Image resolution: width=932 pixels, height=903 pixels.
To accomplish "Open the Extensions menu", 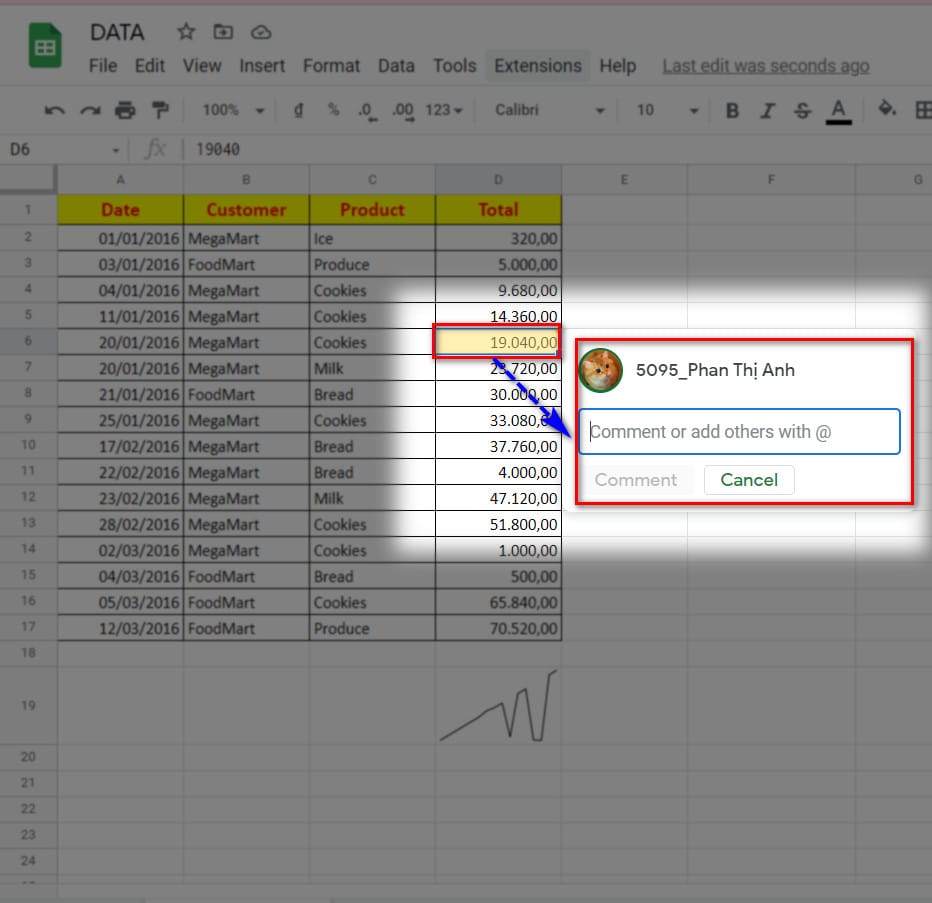I will [x=537, y=66].
